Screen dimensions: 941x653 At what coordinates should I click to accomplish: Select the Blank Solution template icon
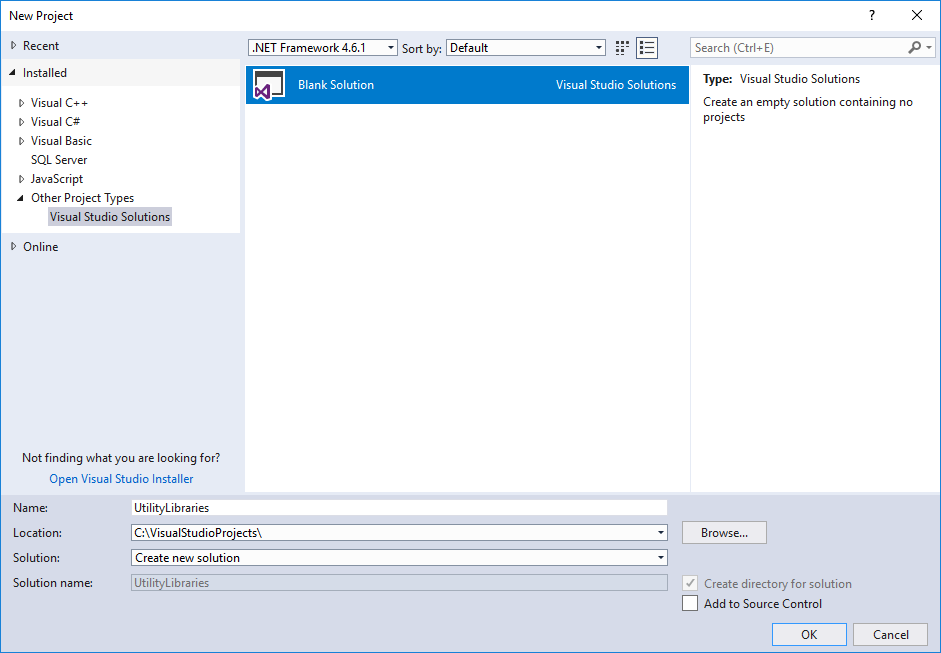tap(268, 85)
